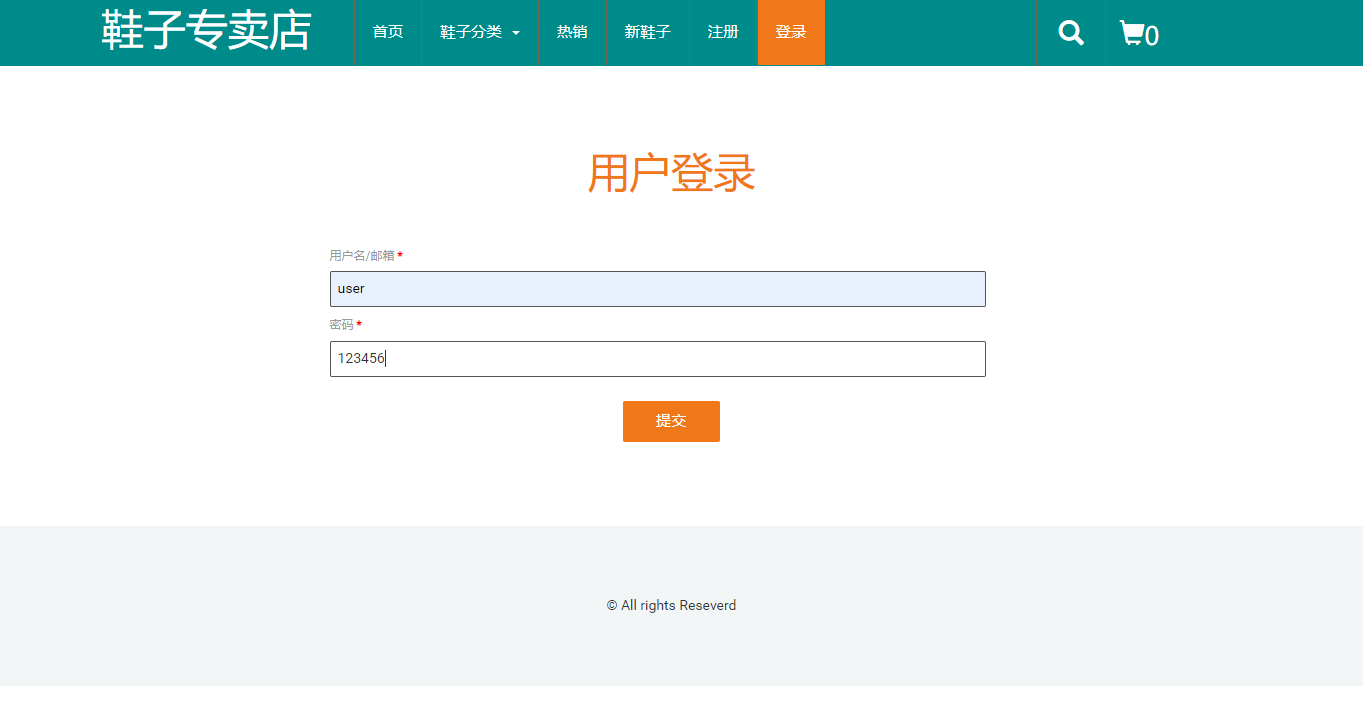
Task: Click the caret arrow beside 鞋子分类
Action: tap(517, 33)
